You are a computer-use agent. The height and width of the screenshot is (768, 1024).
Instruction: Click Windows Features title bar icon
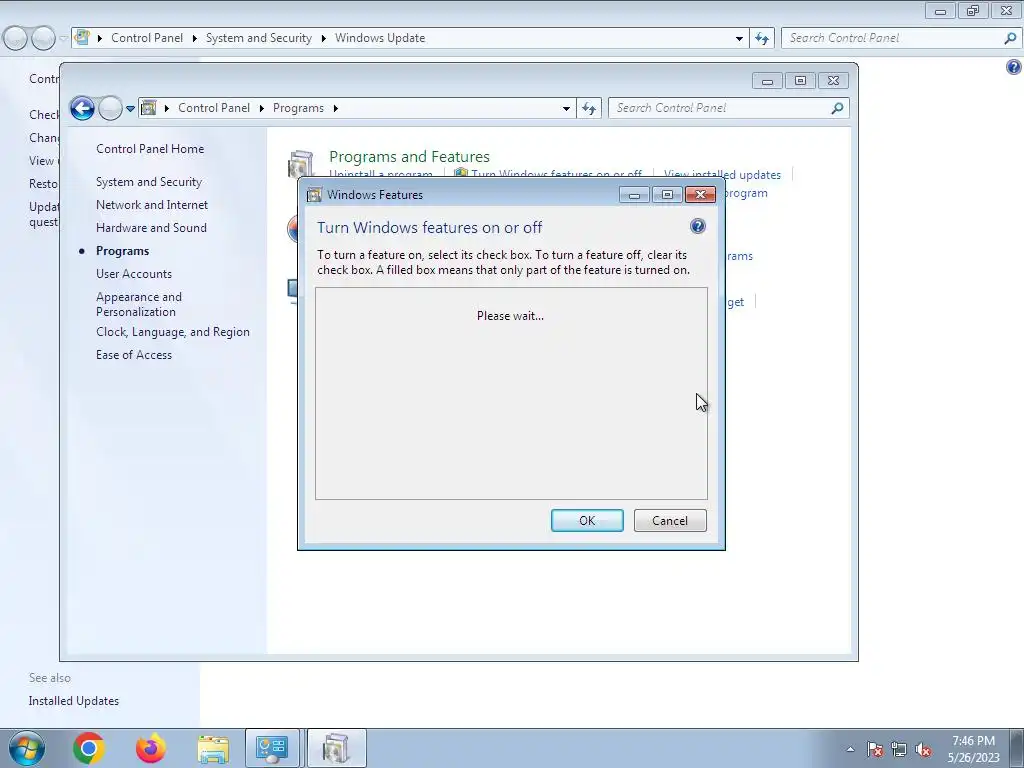tap(314, 195)
